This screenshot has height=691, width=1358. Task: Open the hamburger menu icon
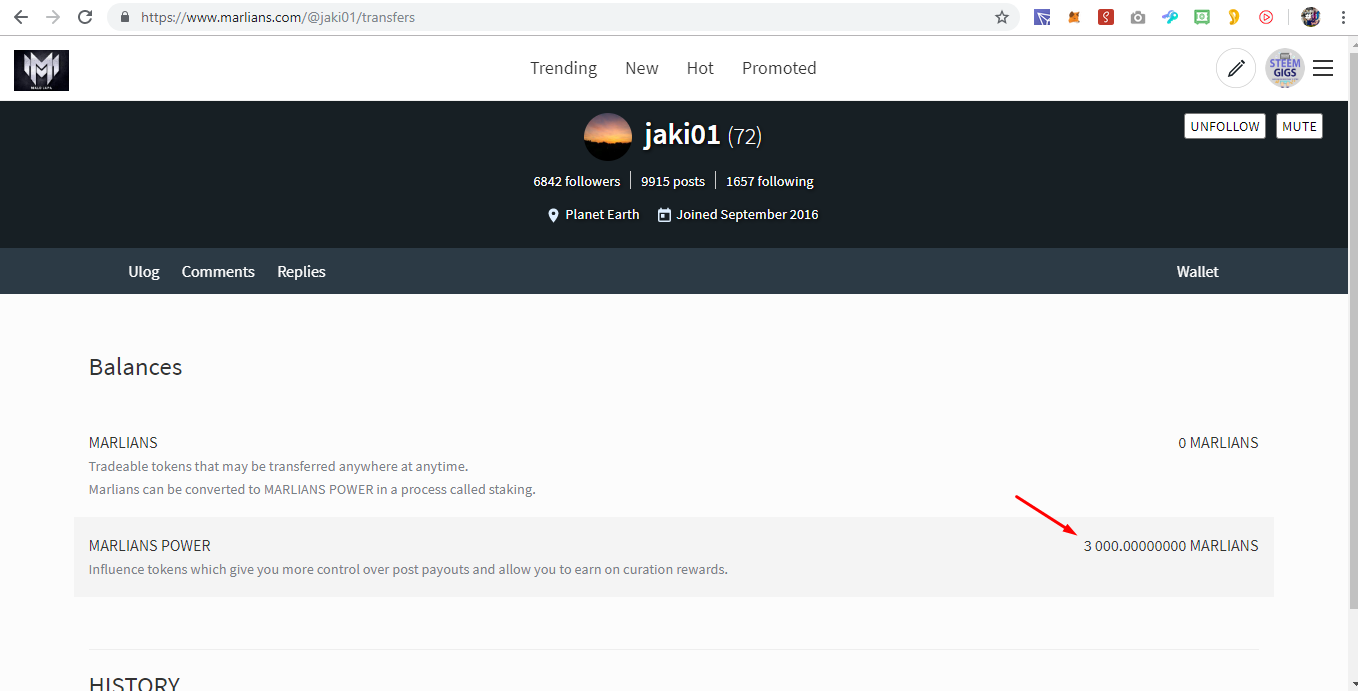(x=1323, y=68)
